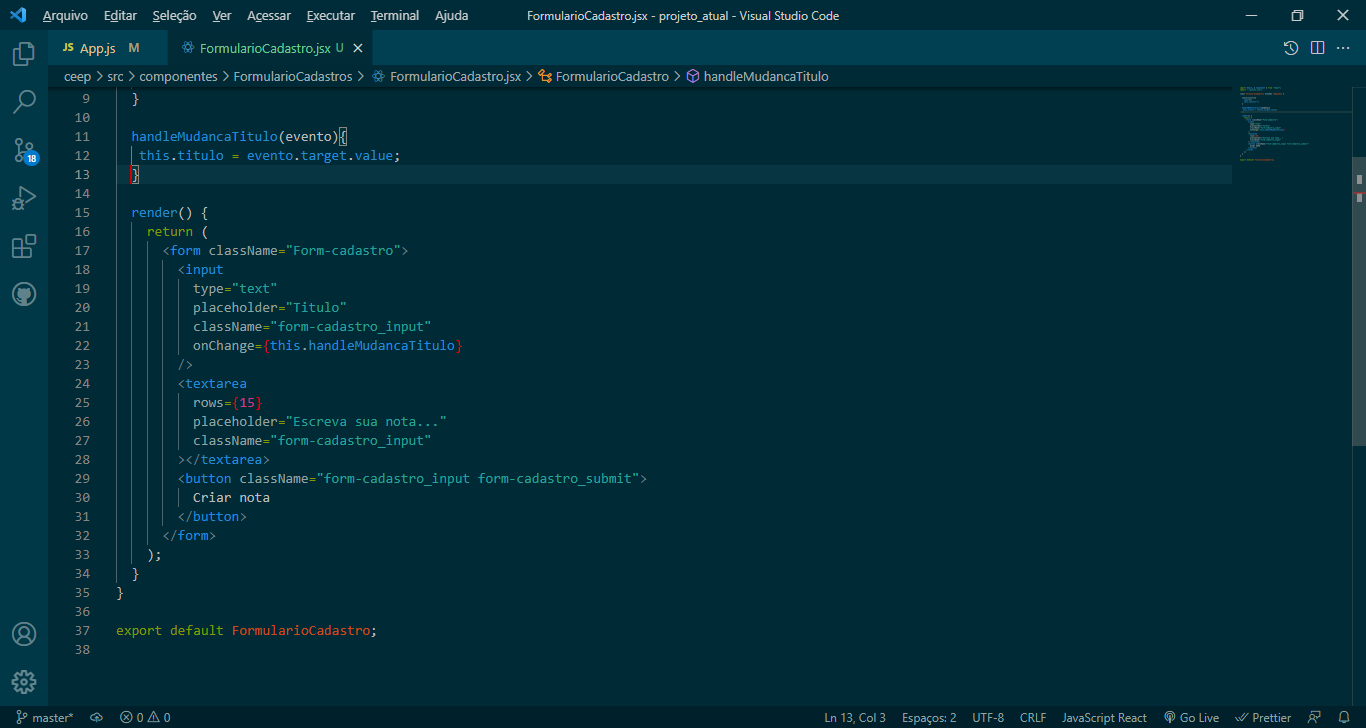
Task: Click the master* branch indicator
Action: (x=45, y=717)
